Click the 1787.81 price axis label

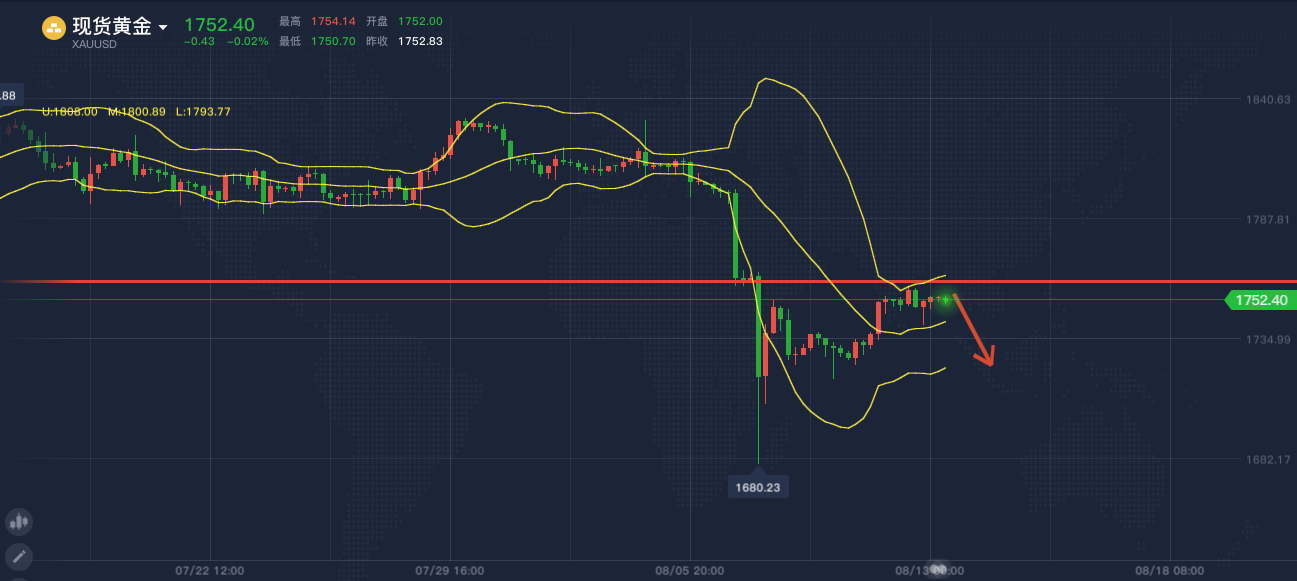tap(1268, 219)
